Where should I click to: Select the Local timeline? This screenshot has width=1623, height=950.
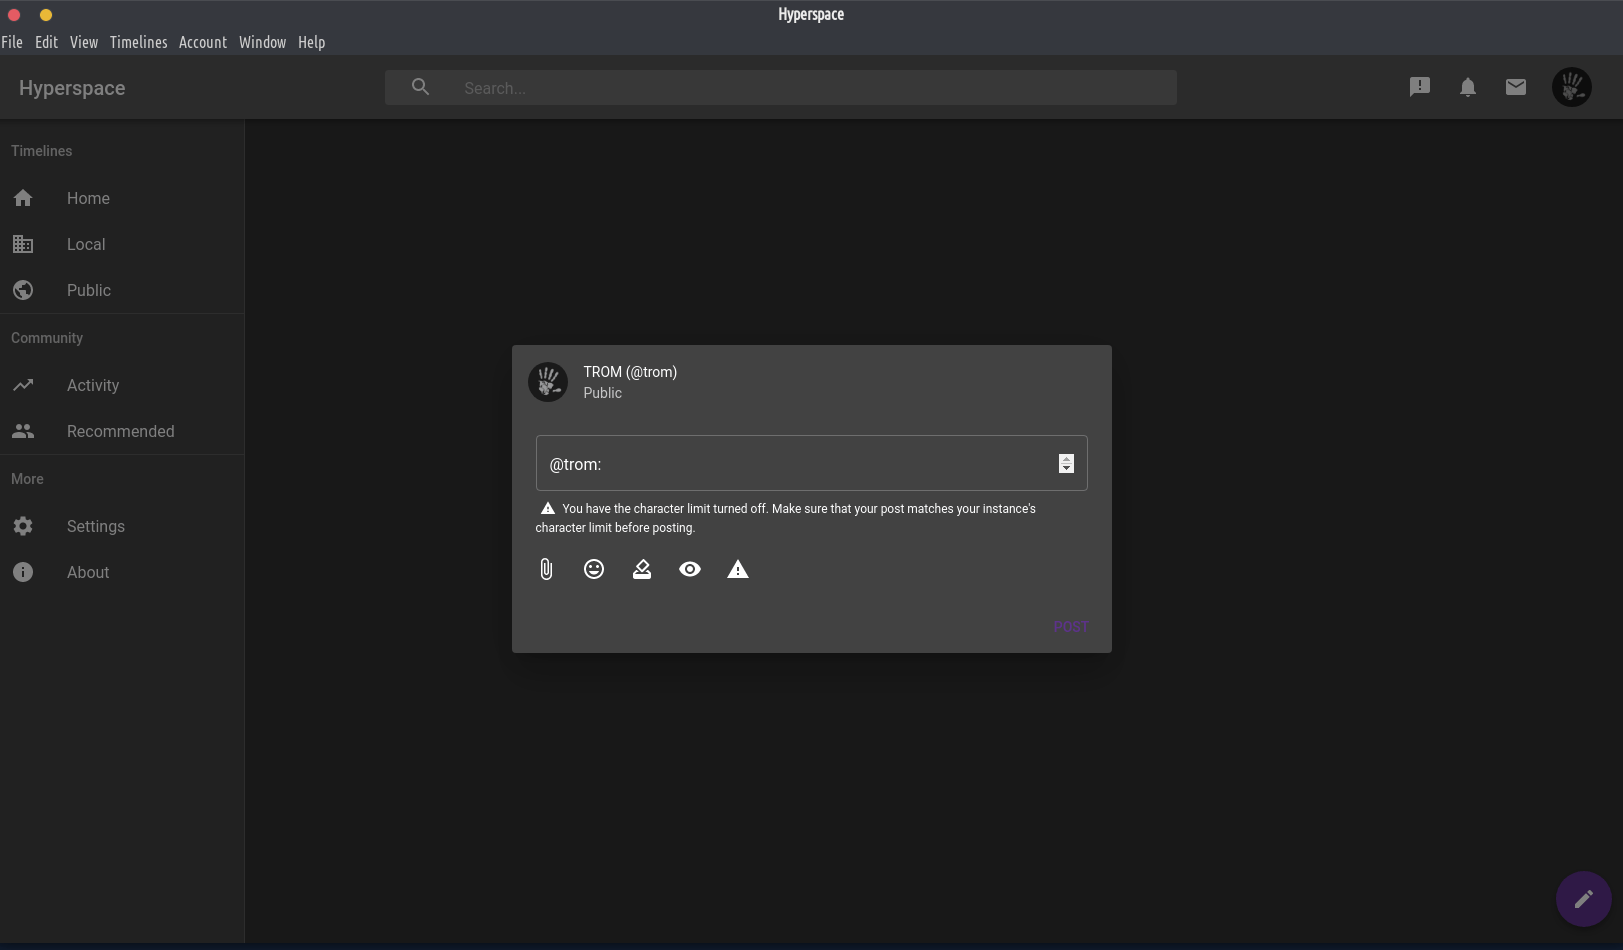pyautogui.click(x=86, y=244)
